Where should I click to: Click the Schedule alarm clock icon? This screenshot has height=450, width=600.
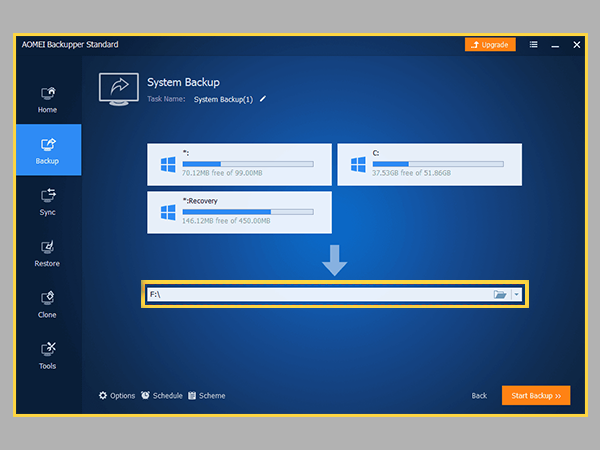click(145, 395)
